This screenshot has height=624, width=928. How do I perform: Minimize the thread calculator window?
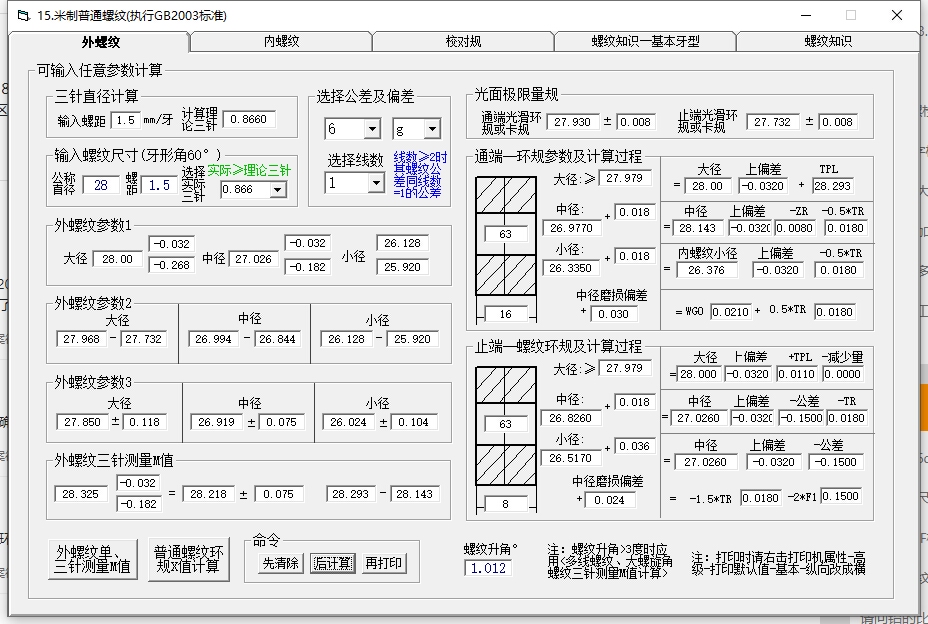(x=805, y=15)
